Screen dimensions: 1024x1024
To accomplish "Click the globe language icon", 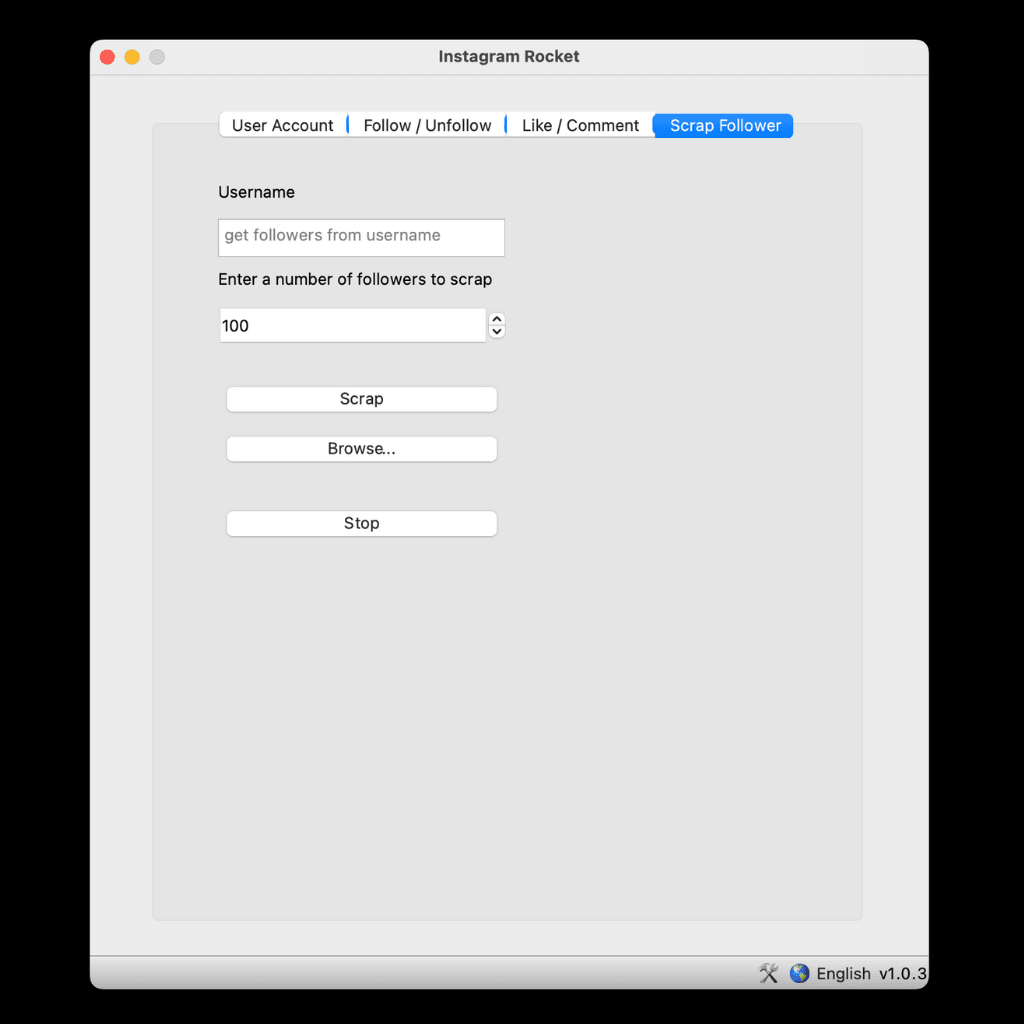I will 799,973.
